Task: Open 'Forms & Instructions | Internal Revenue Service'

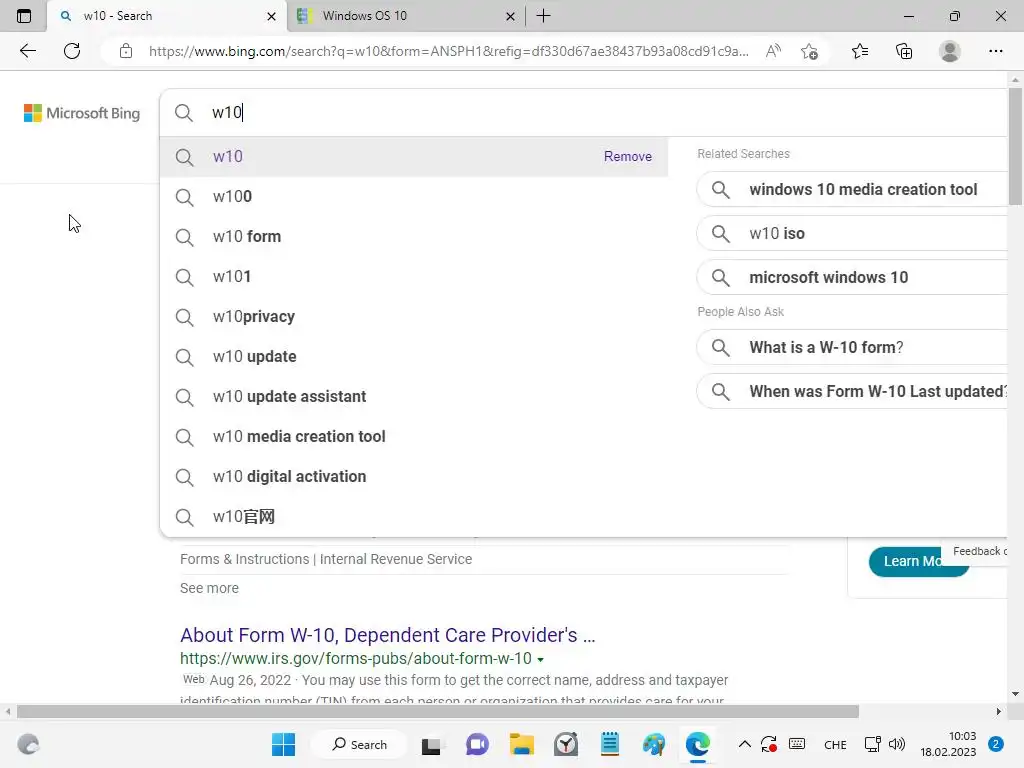Action: click(326, 559)
